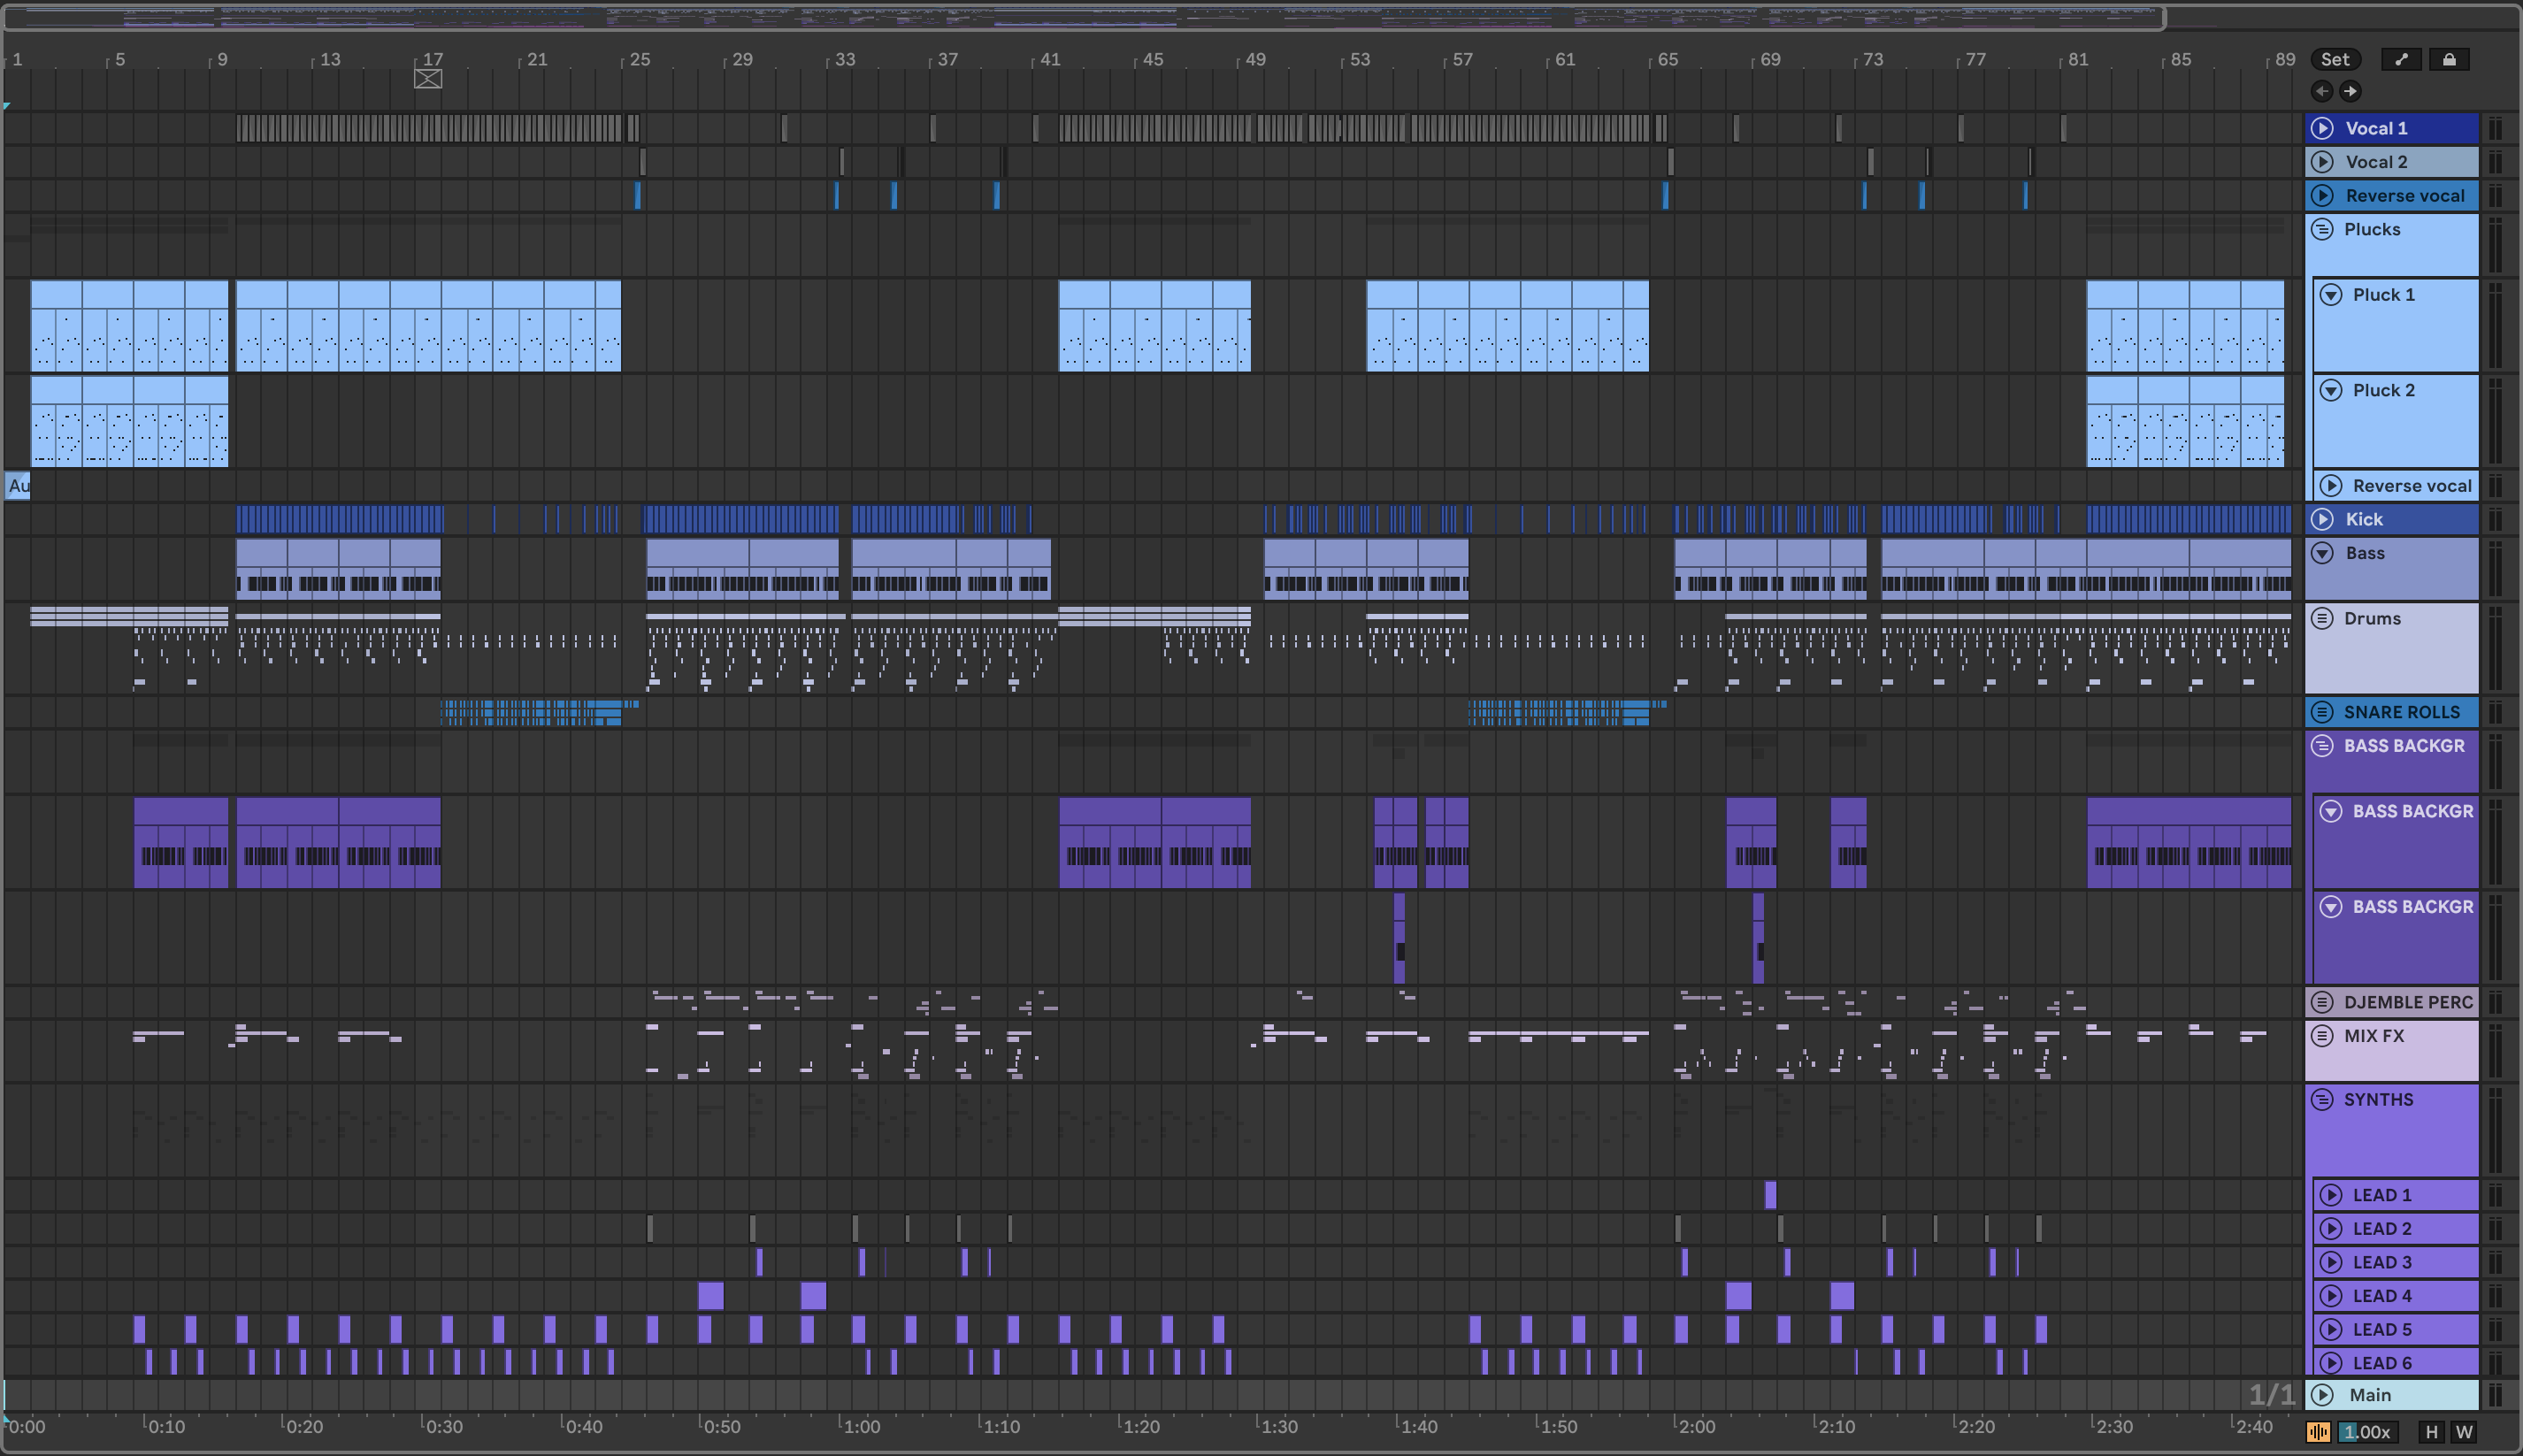The width and height of the screenshot is (2523, 1456).
Task: Expand the SNARE ROLLS group
Action: pos(2323,712)
